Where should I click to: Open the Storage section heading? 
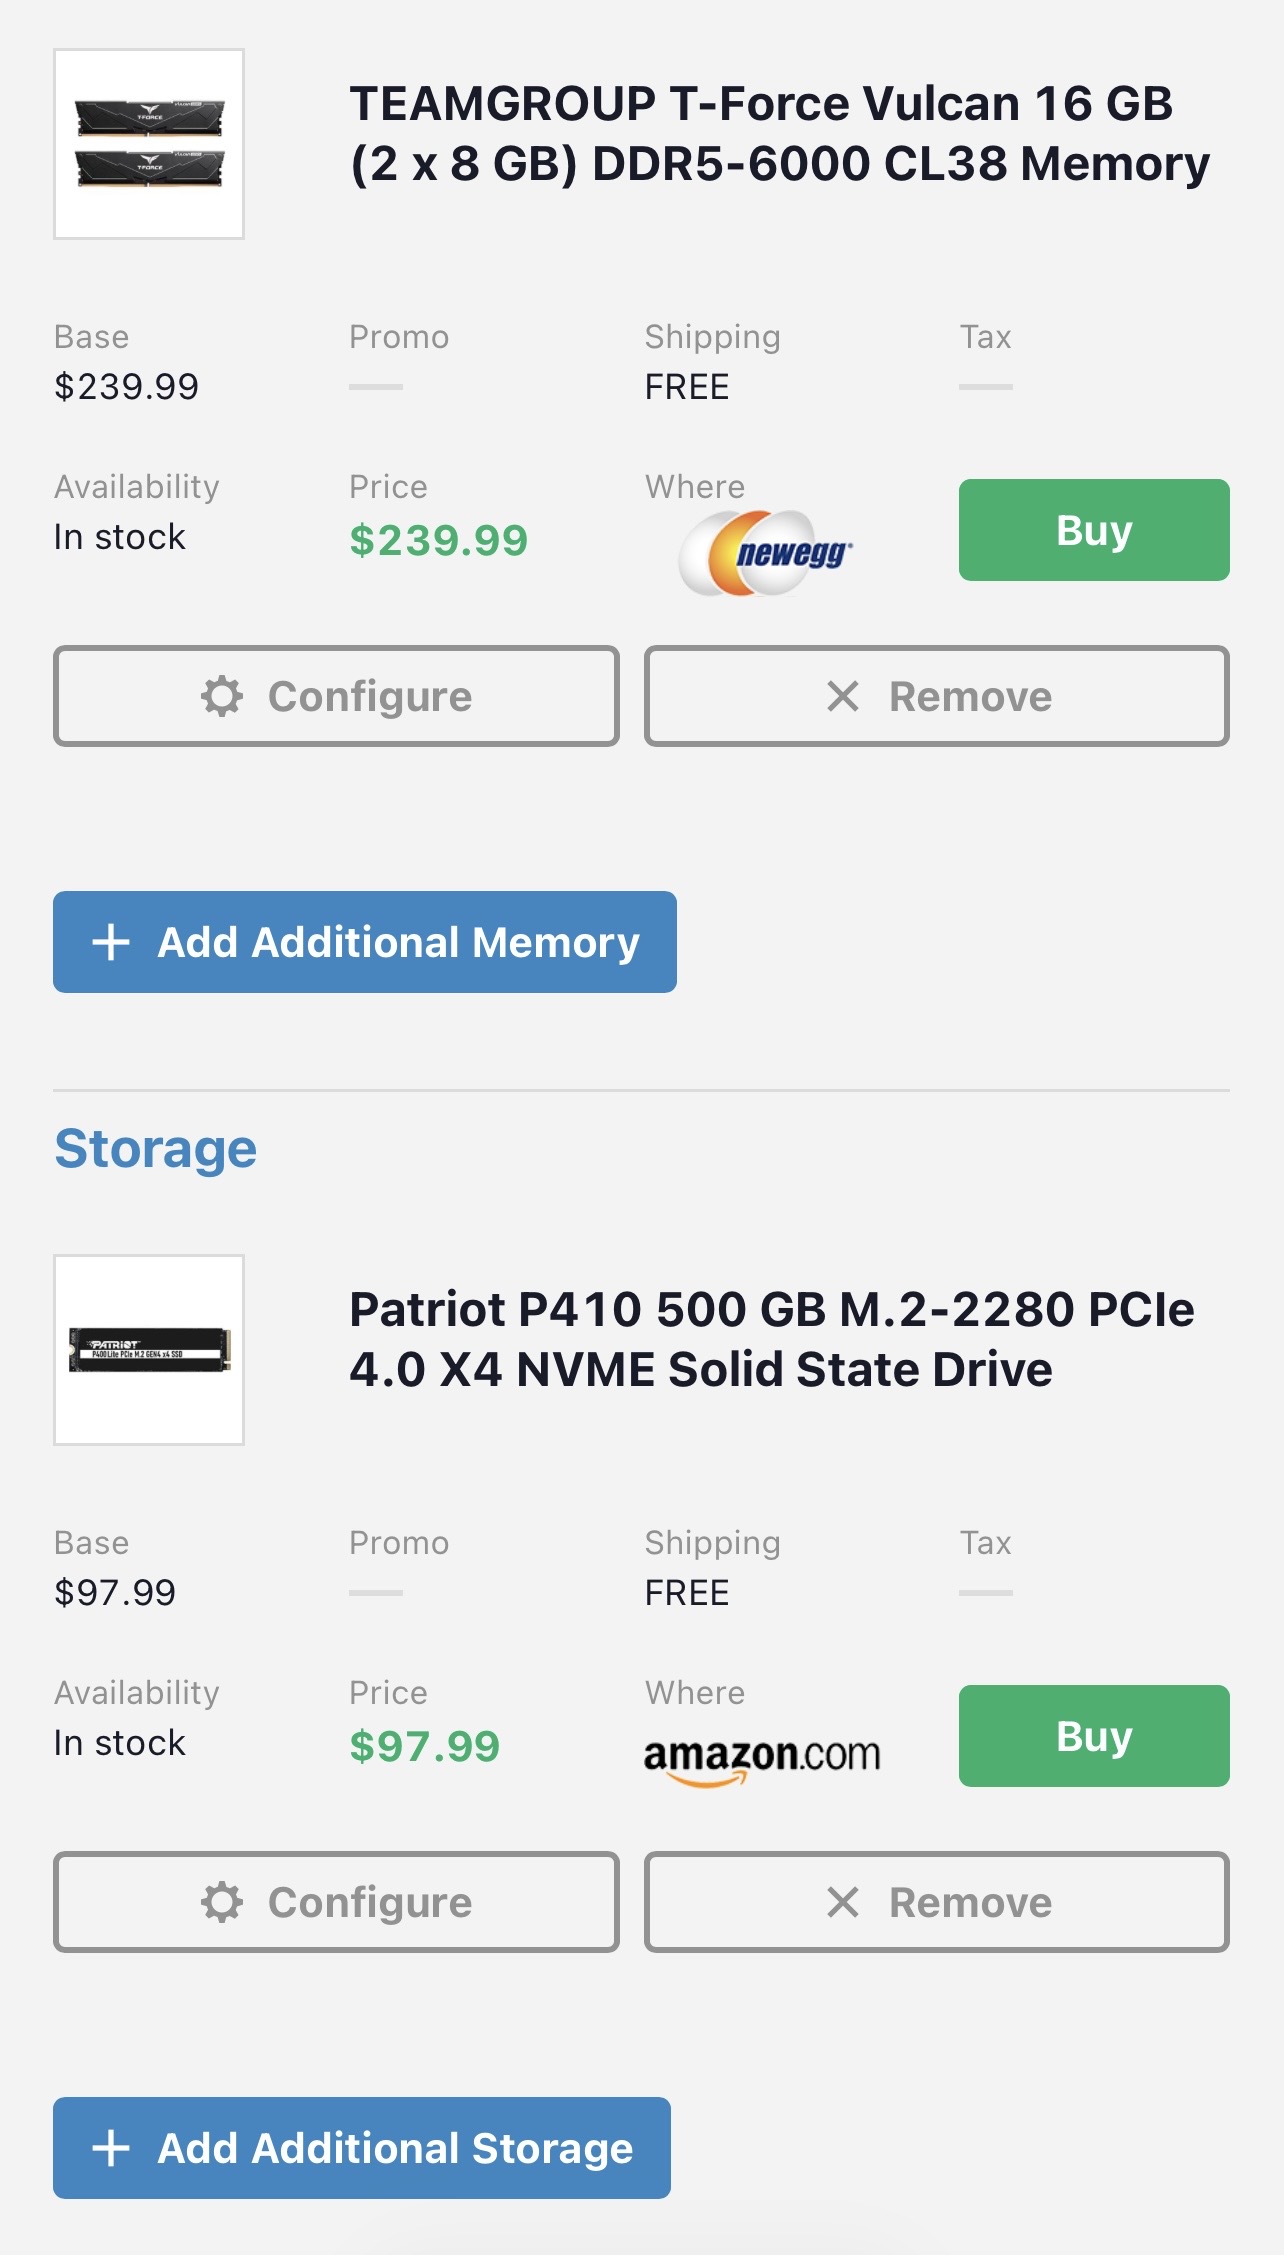point(156,1148)
